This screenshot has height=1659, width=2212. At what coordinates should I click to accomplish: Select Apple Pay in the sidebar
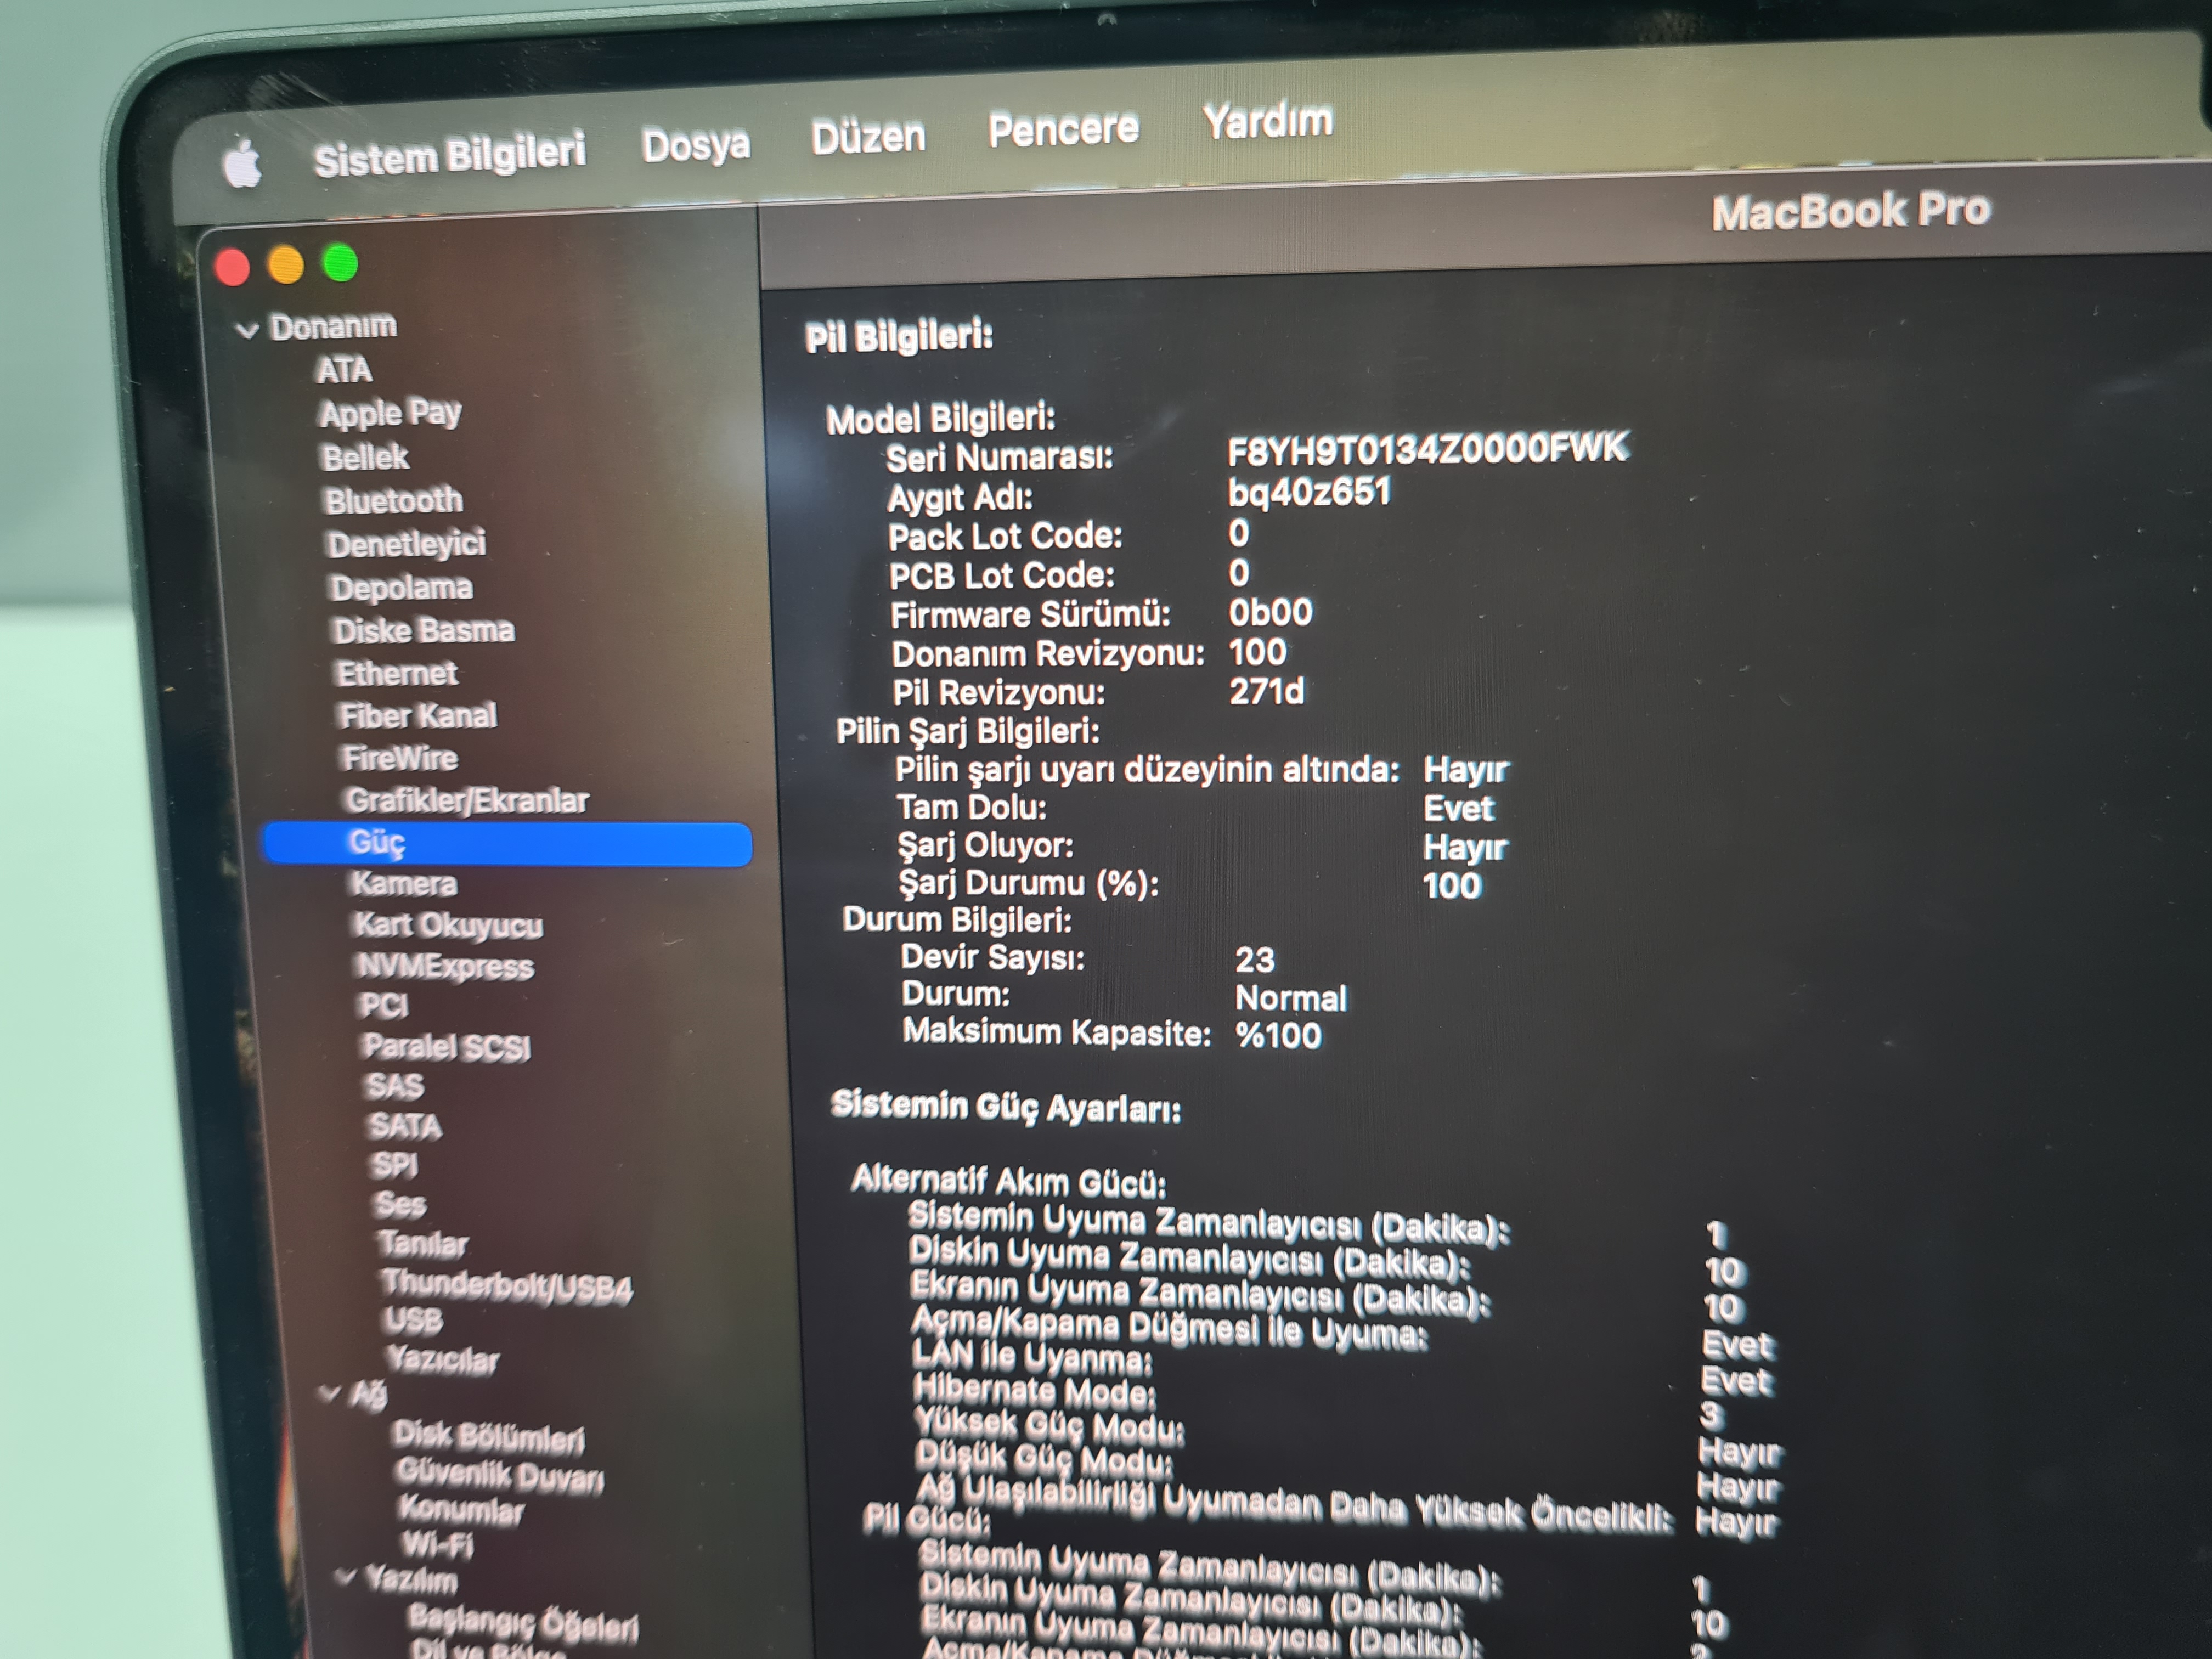[x=390, y=413]
